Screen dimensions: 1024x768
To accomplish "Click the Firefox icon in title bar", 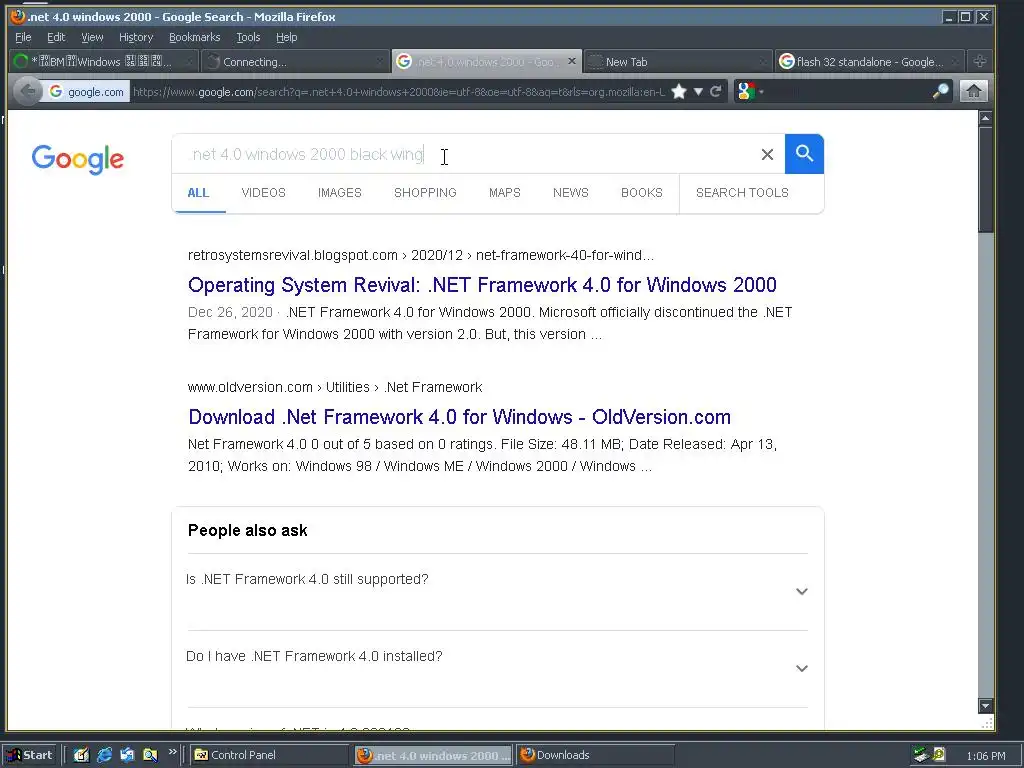I will (x=18, y=16).
